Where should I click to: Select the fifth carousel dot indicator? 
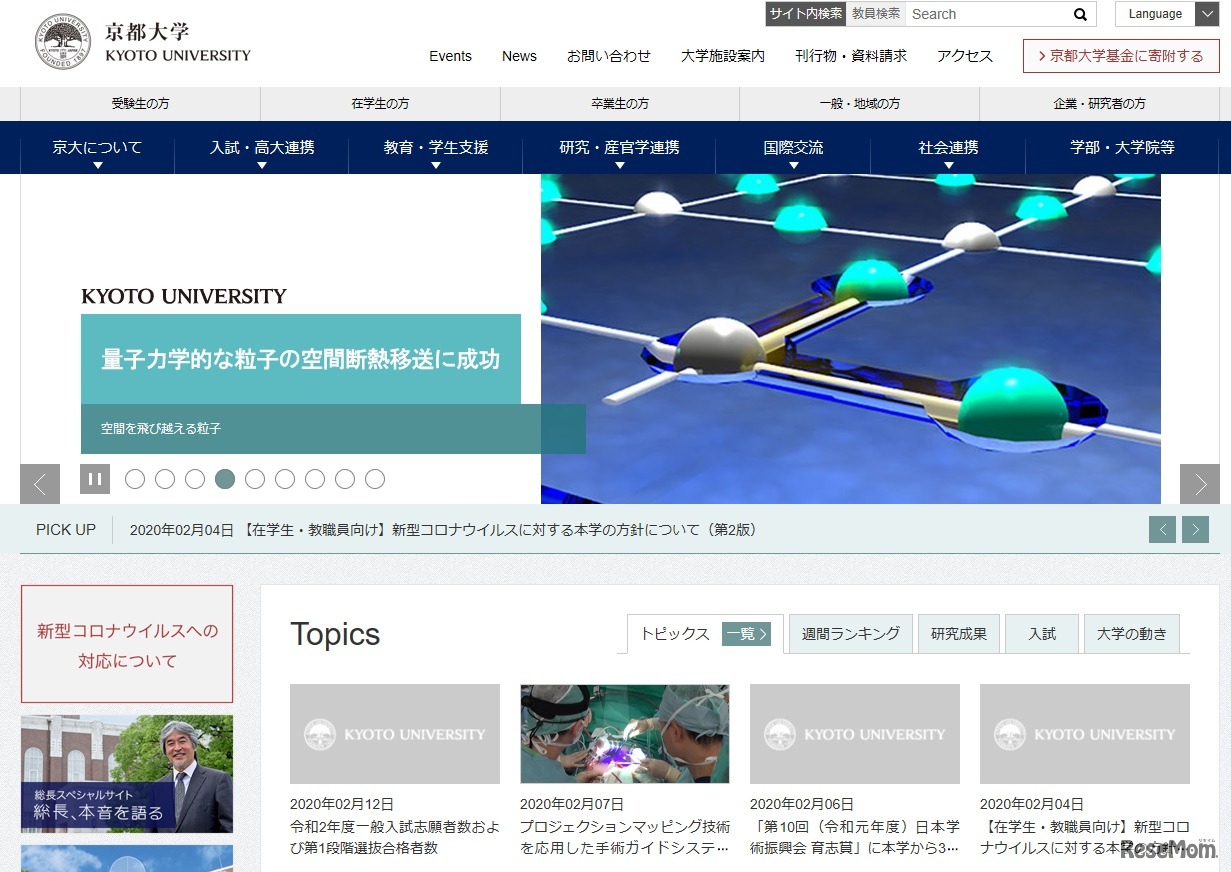pos(255,479)
